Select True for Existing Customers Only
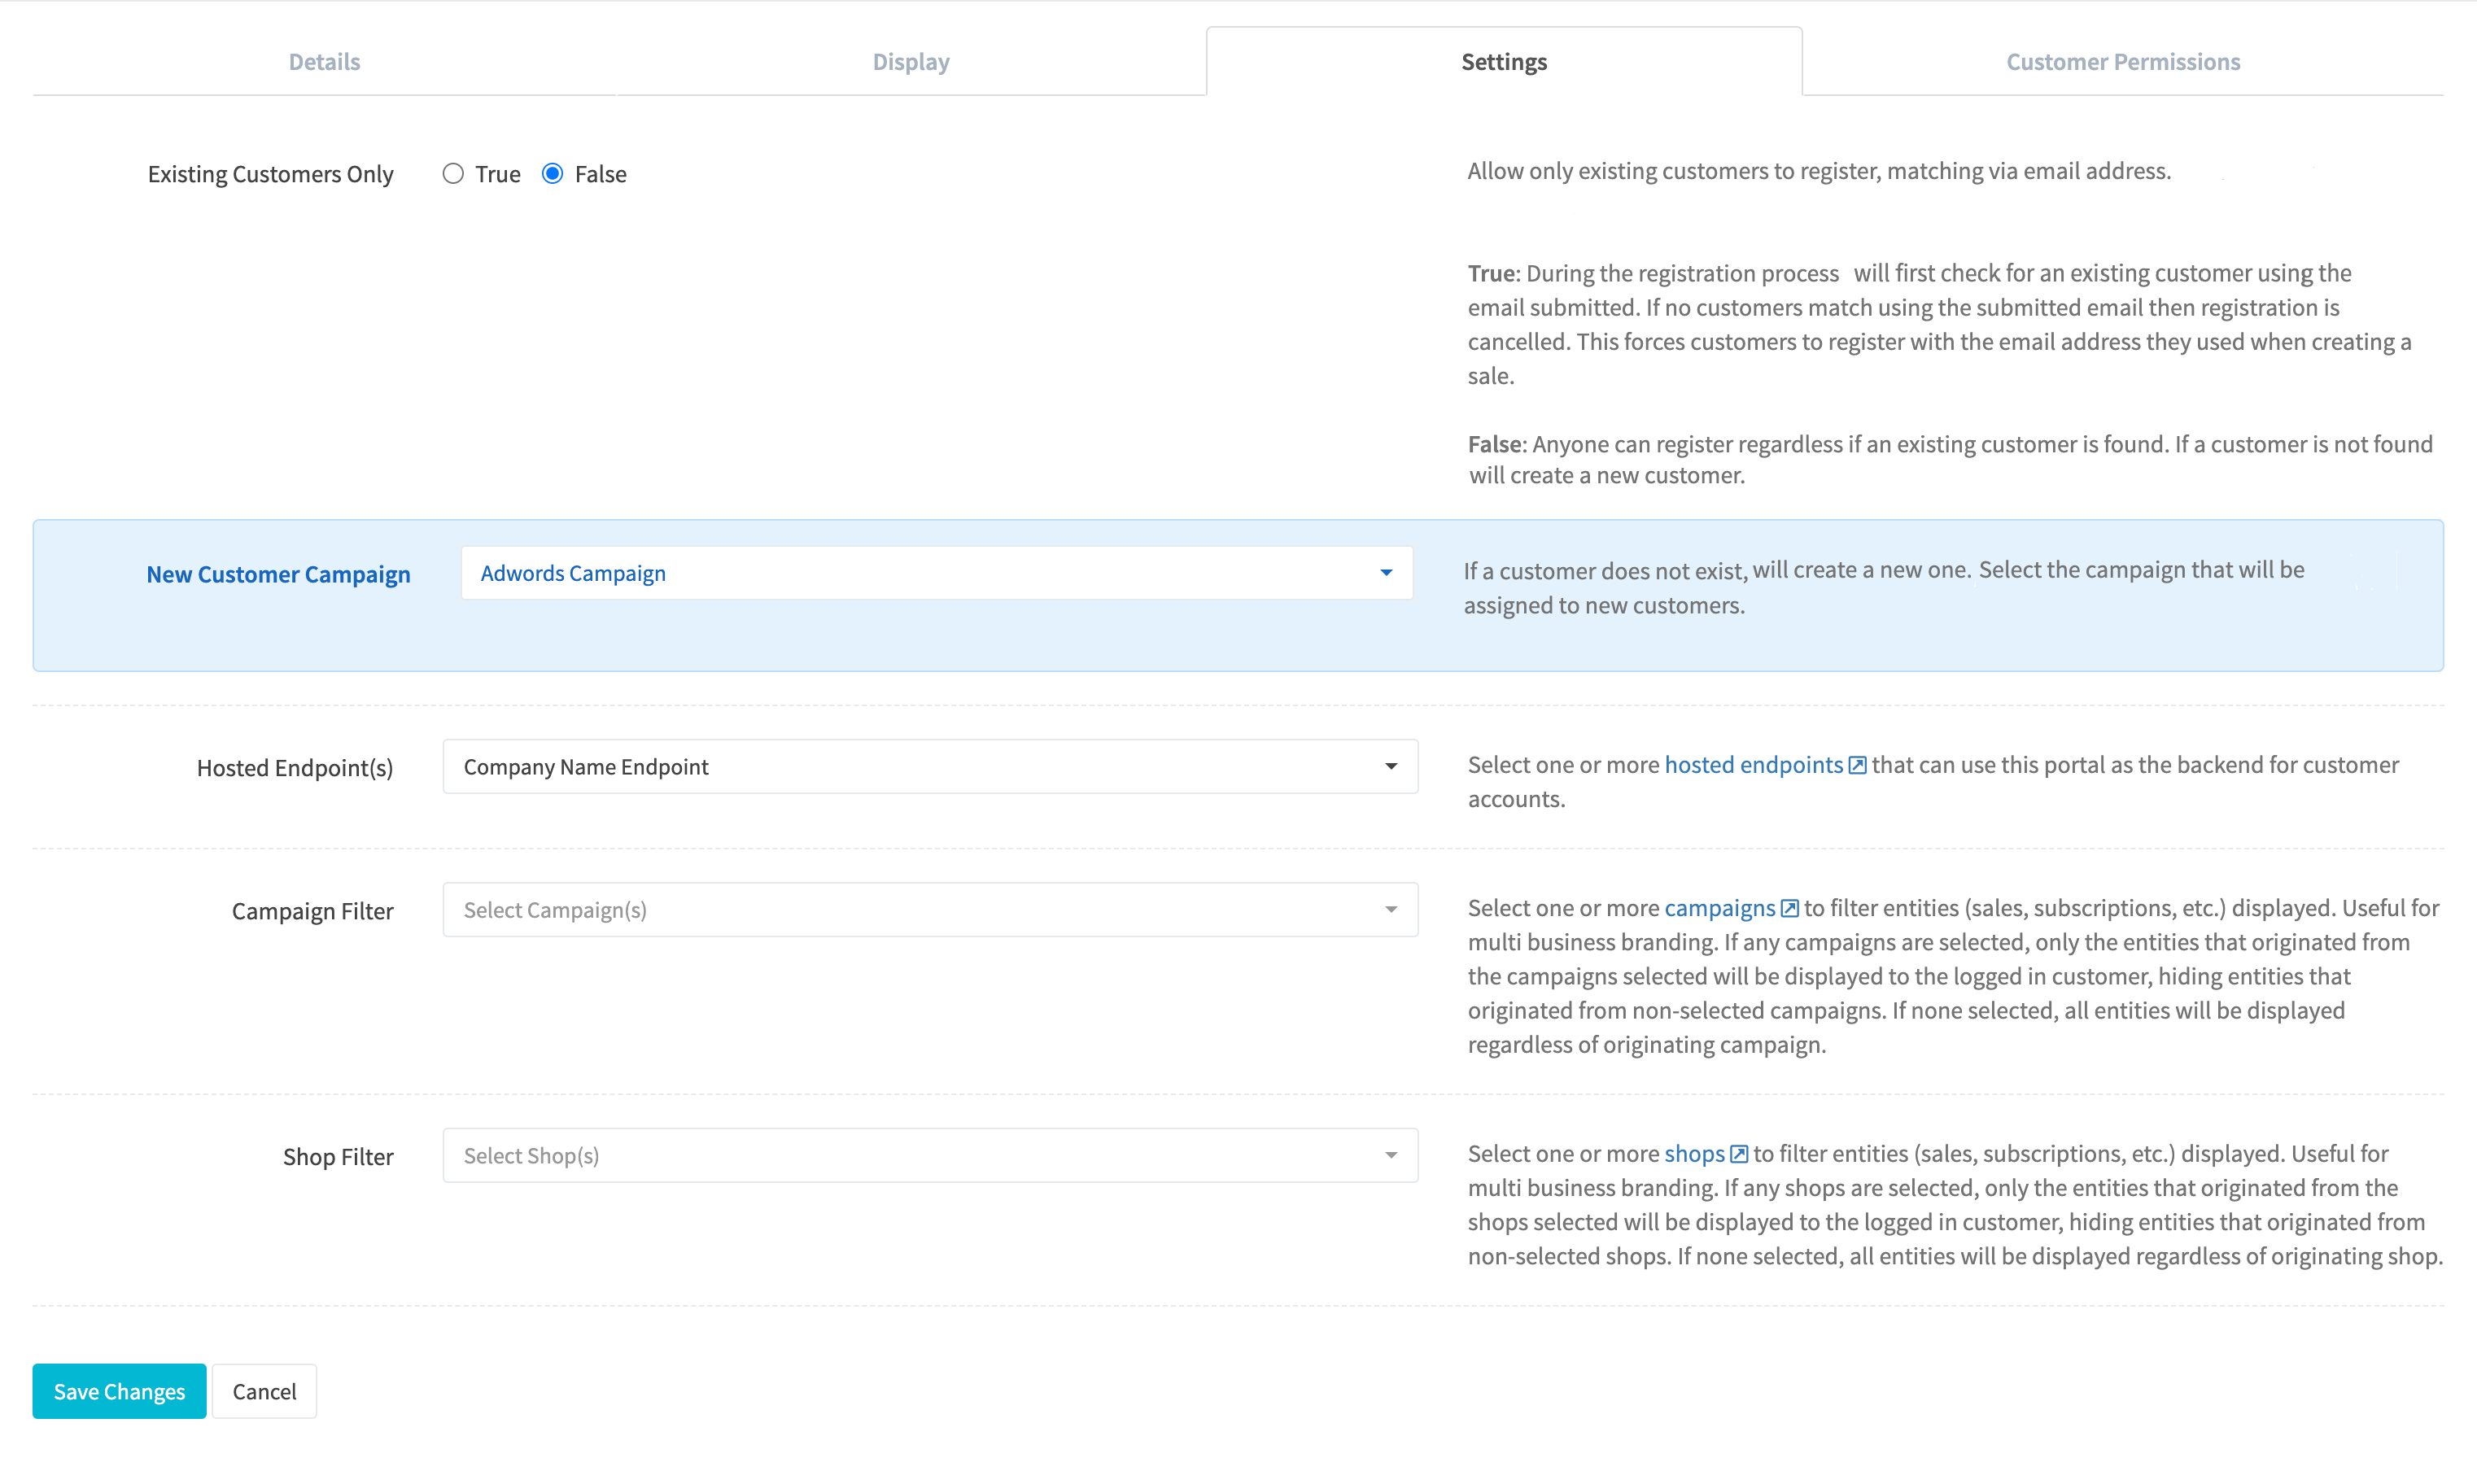The image size is (2477, 1484). pos(453,173)
